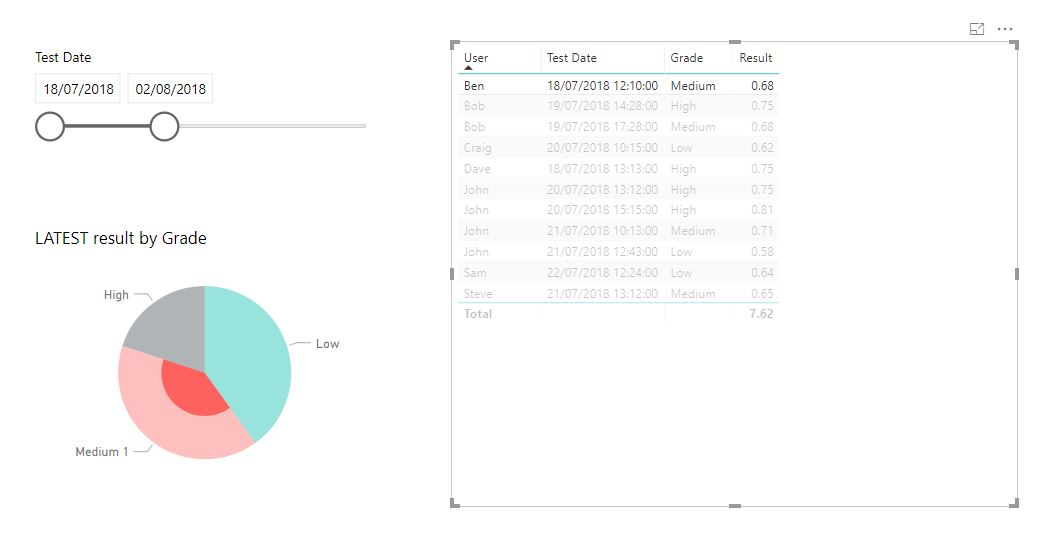
Task: Sort table by Grade column header
Action: 686,58
